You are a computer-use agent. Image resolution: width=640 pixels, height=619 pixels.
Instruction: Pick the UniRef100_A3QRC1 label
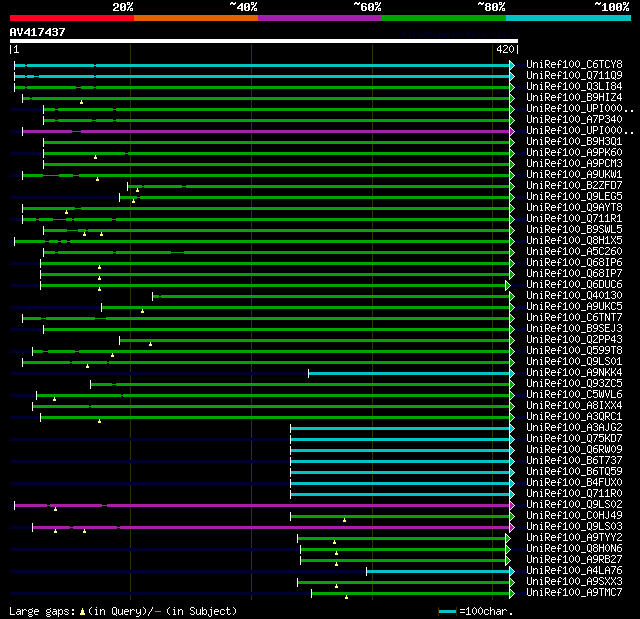(x=574, y=417)
